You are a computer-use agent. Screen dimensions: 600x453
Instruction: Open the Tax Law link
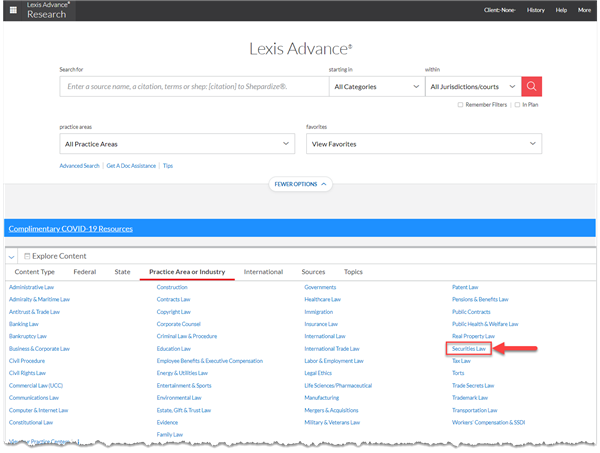(x=461, y=361)
